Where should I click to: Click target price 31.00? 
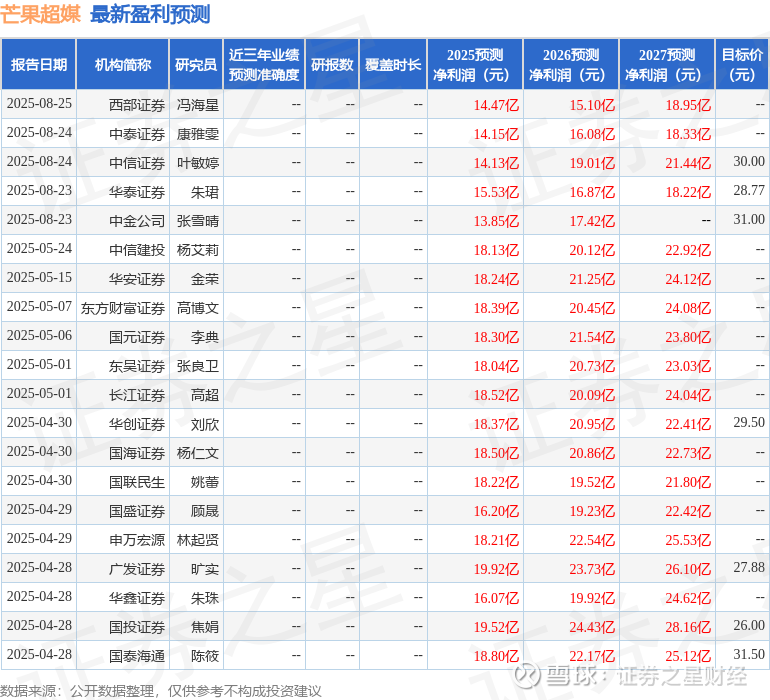[749, 219]
